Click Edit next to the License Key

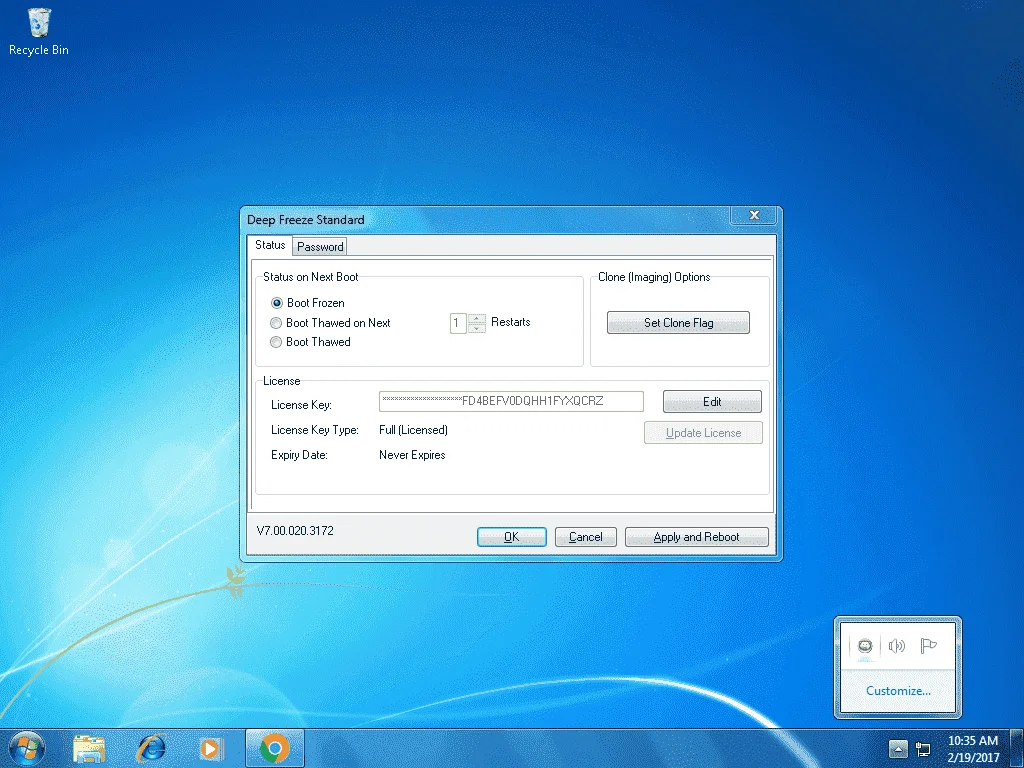[x=712, y=402]
